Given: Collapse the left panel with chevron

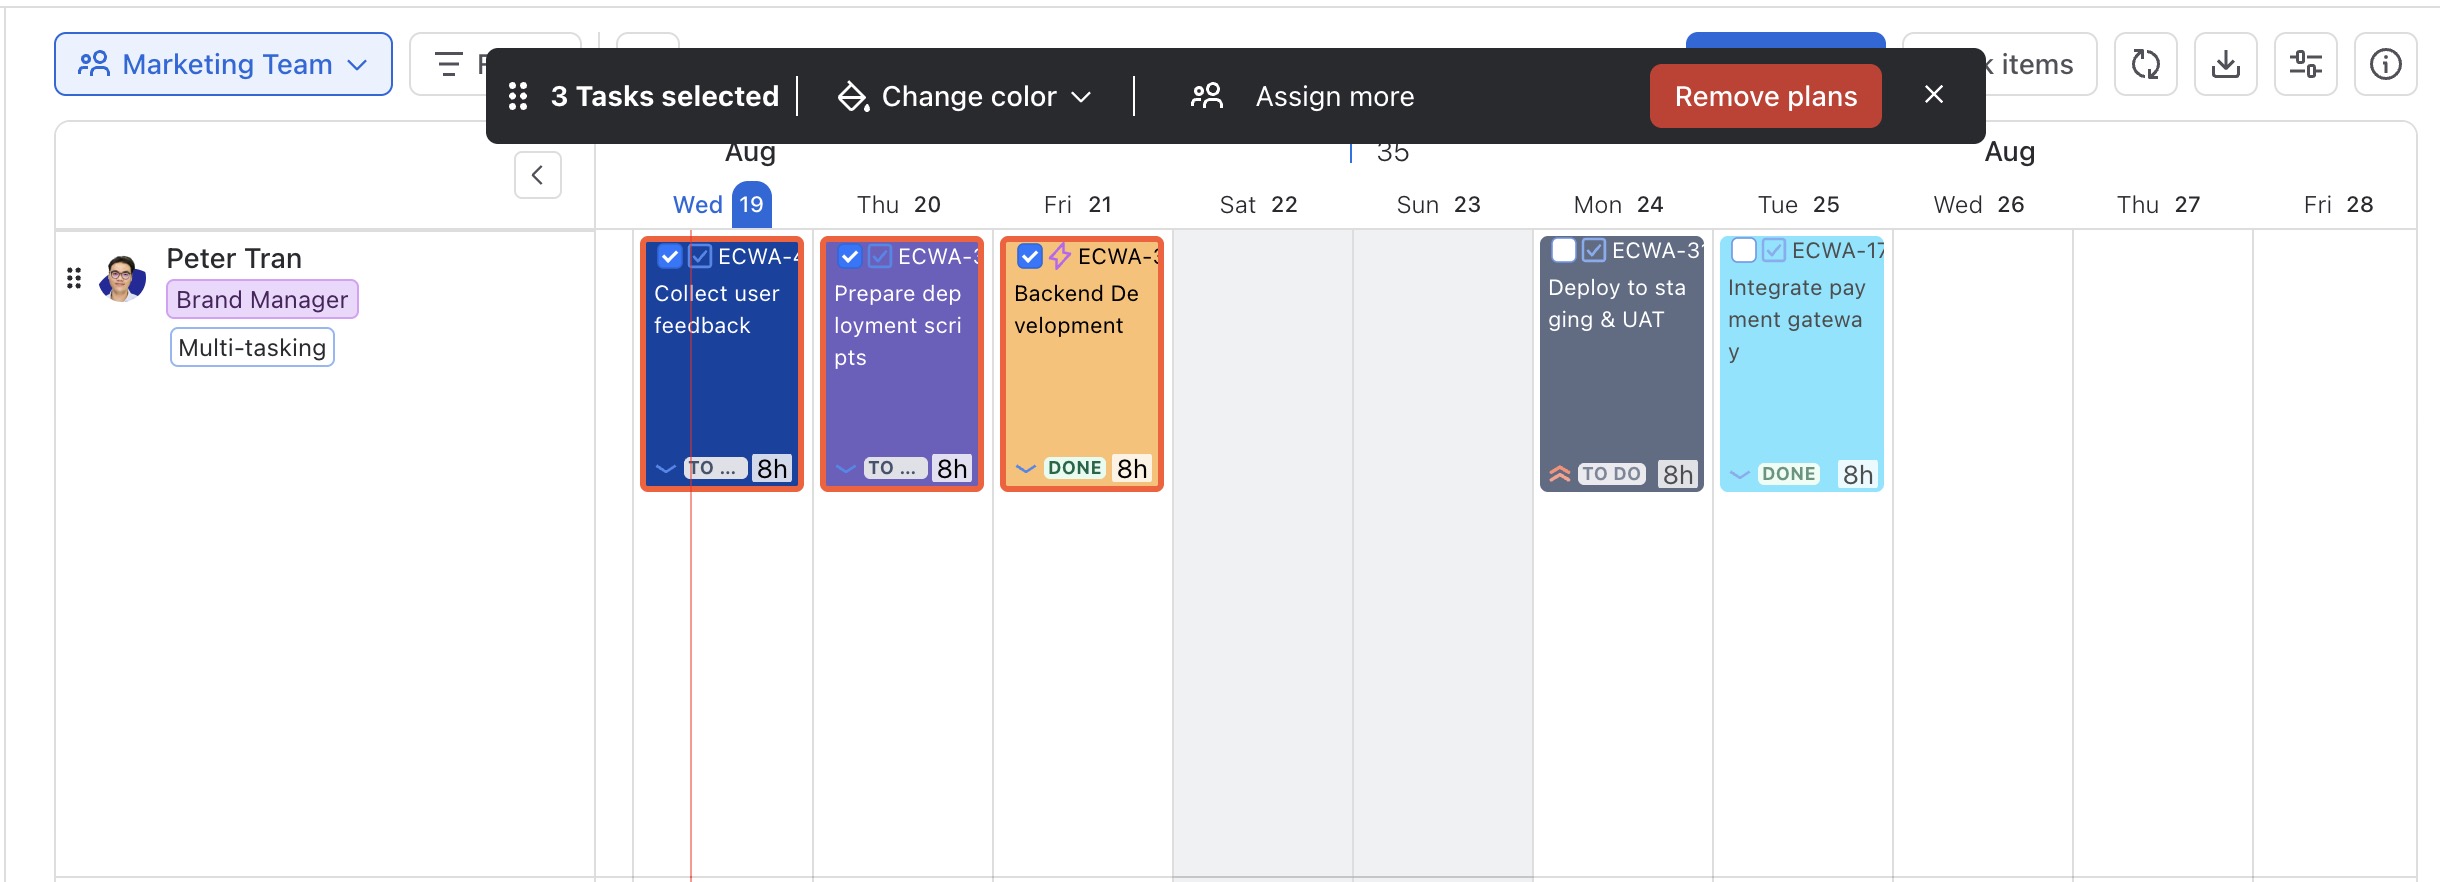Looking at the screenshot, I should pos(537,175).
